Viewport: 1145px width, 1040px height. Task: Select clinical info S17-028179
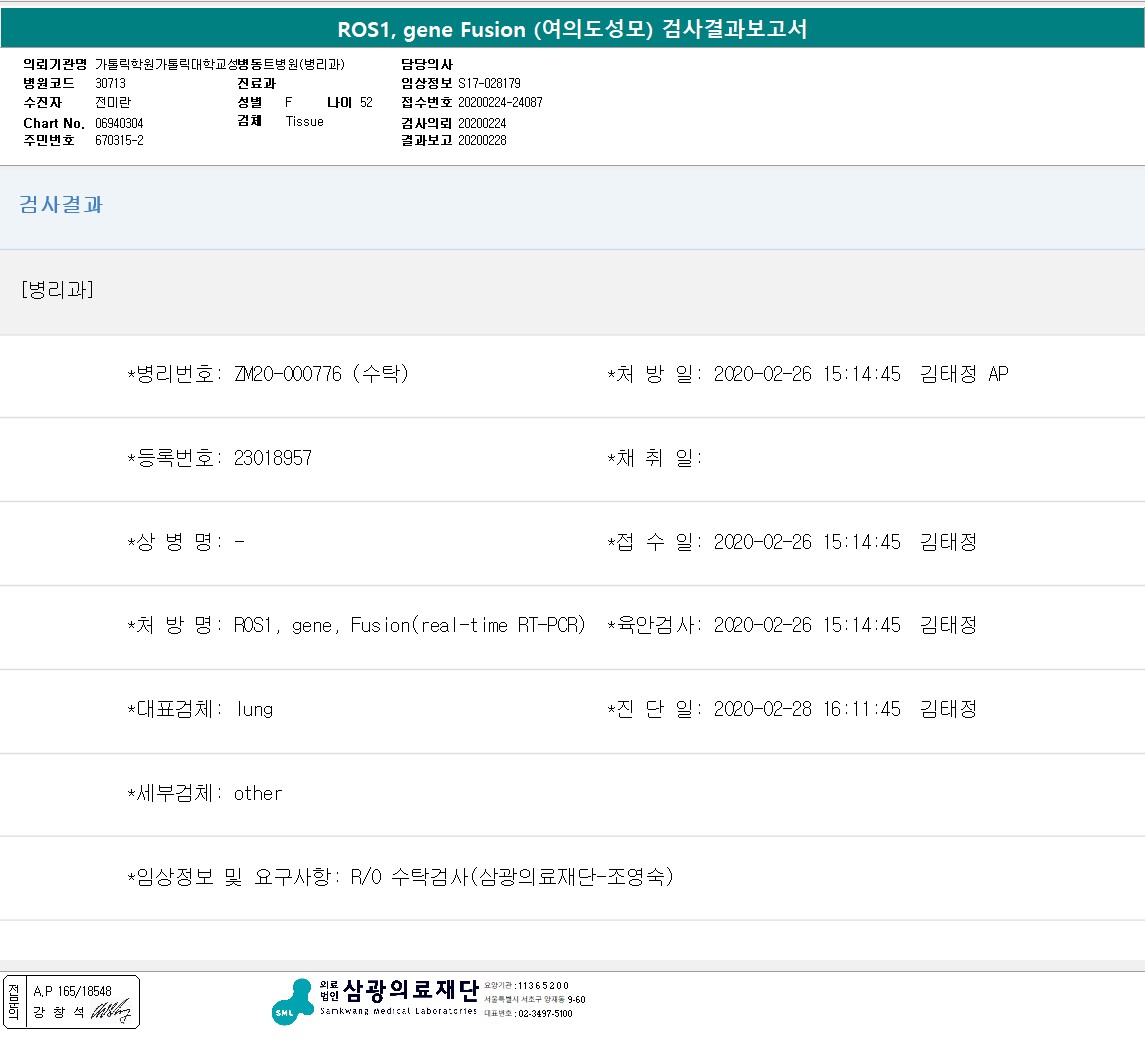(x=489, y=83)
